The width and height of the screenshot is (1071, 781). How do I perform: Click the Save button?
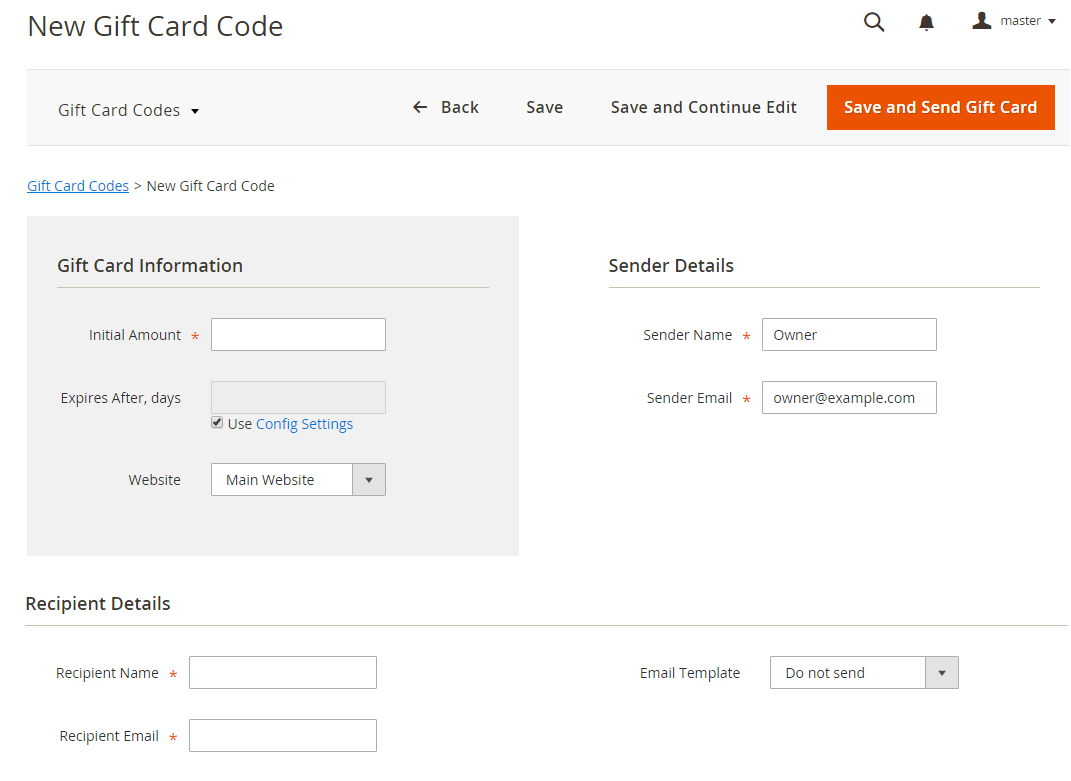pyautogui.click(x=544, y=107)
